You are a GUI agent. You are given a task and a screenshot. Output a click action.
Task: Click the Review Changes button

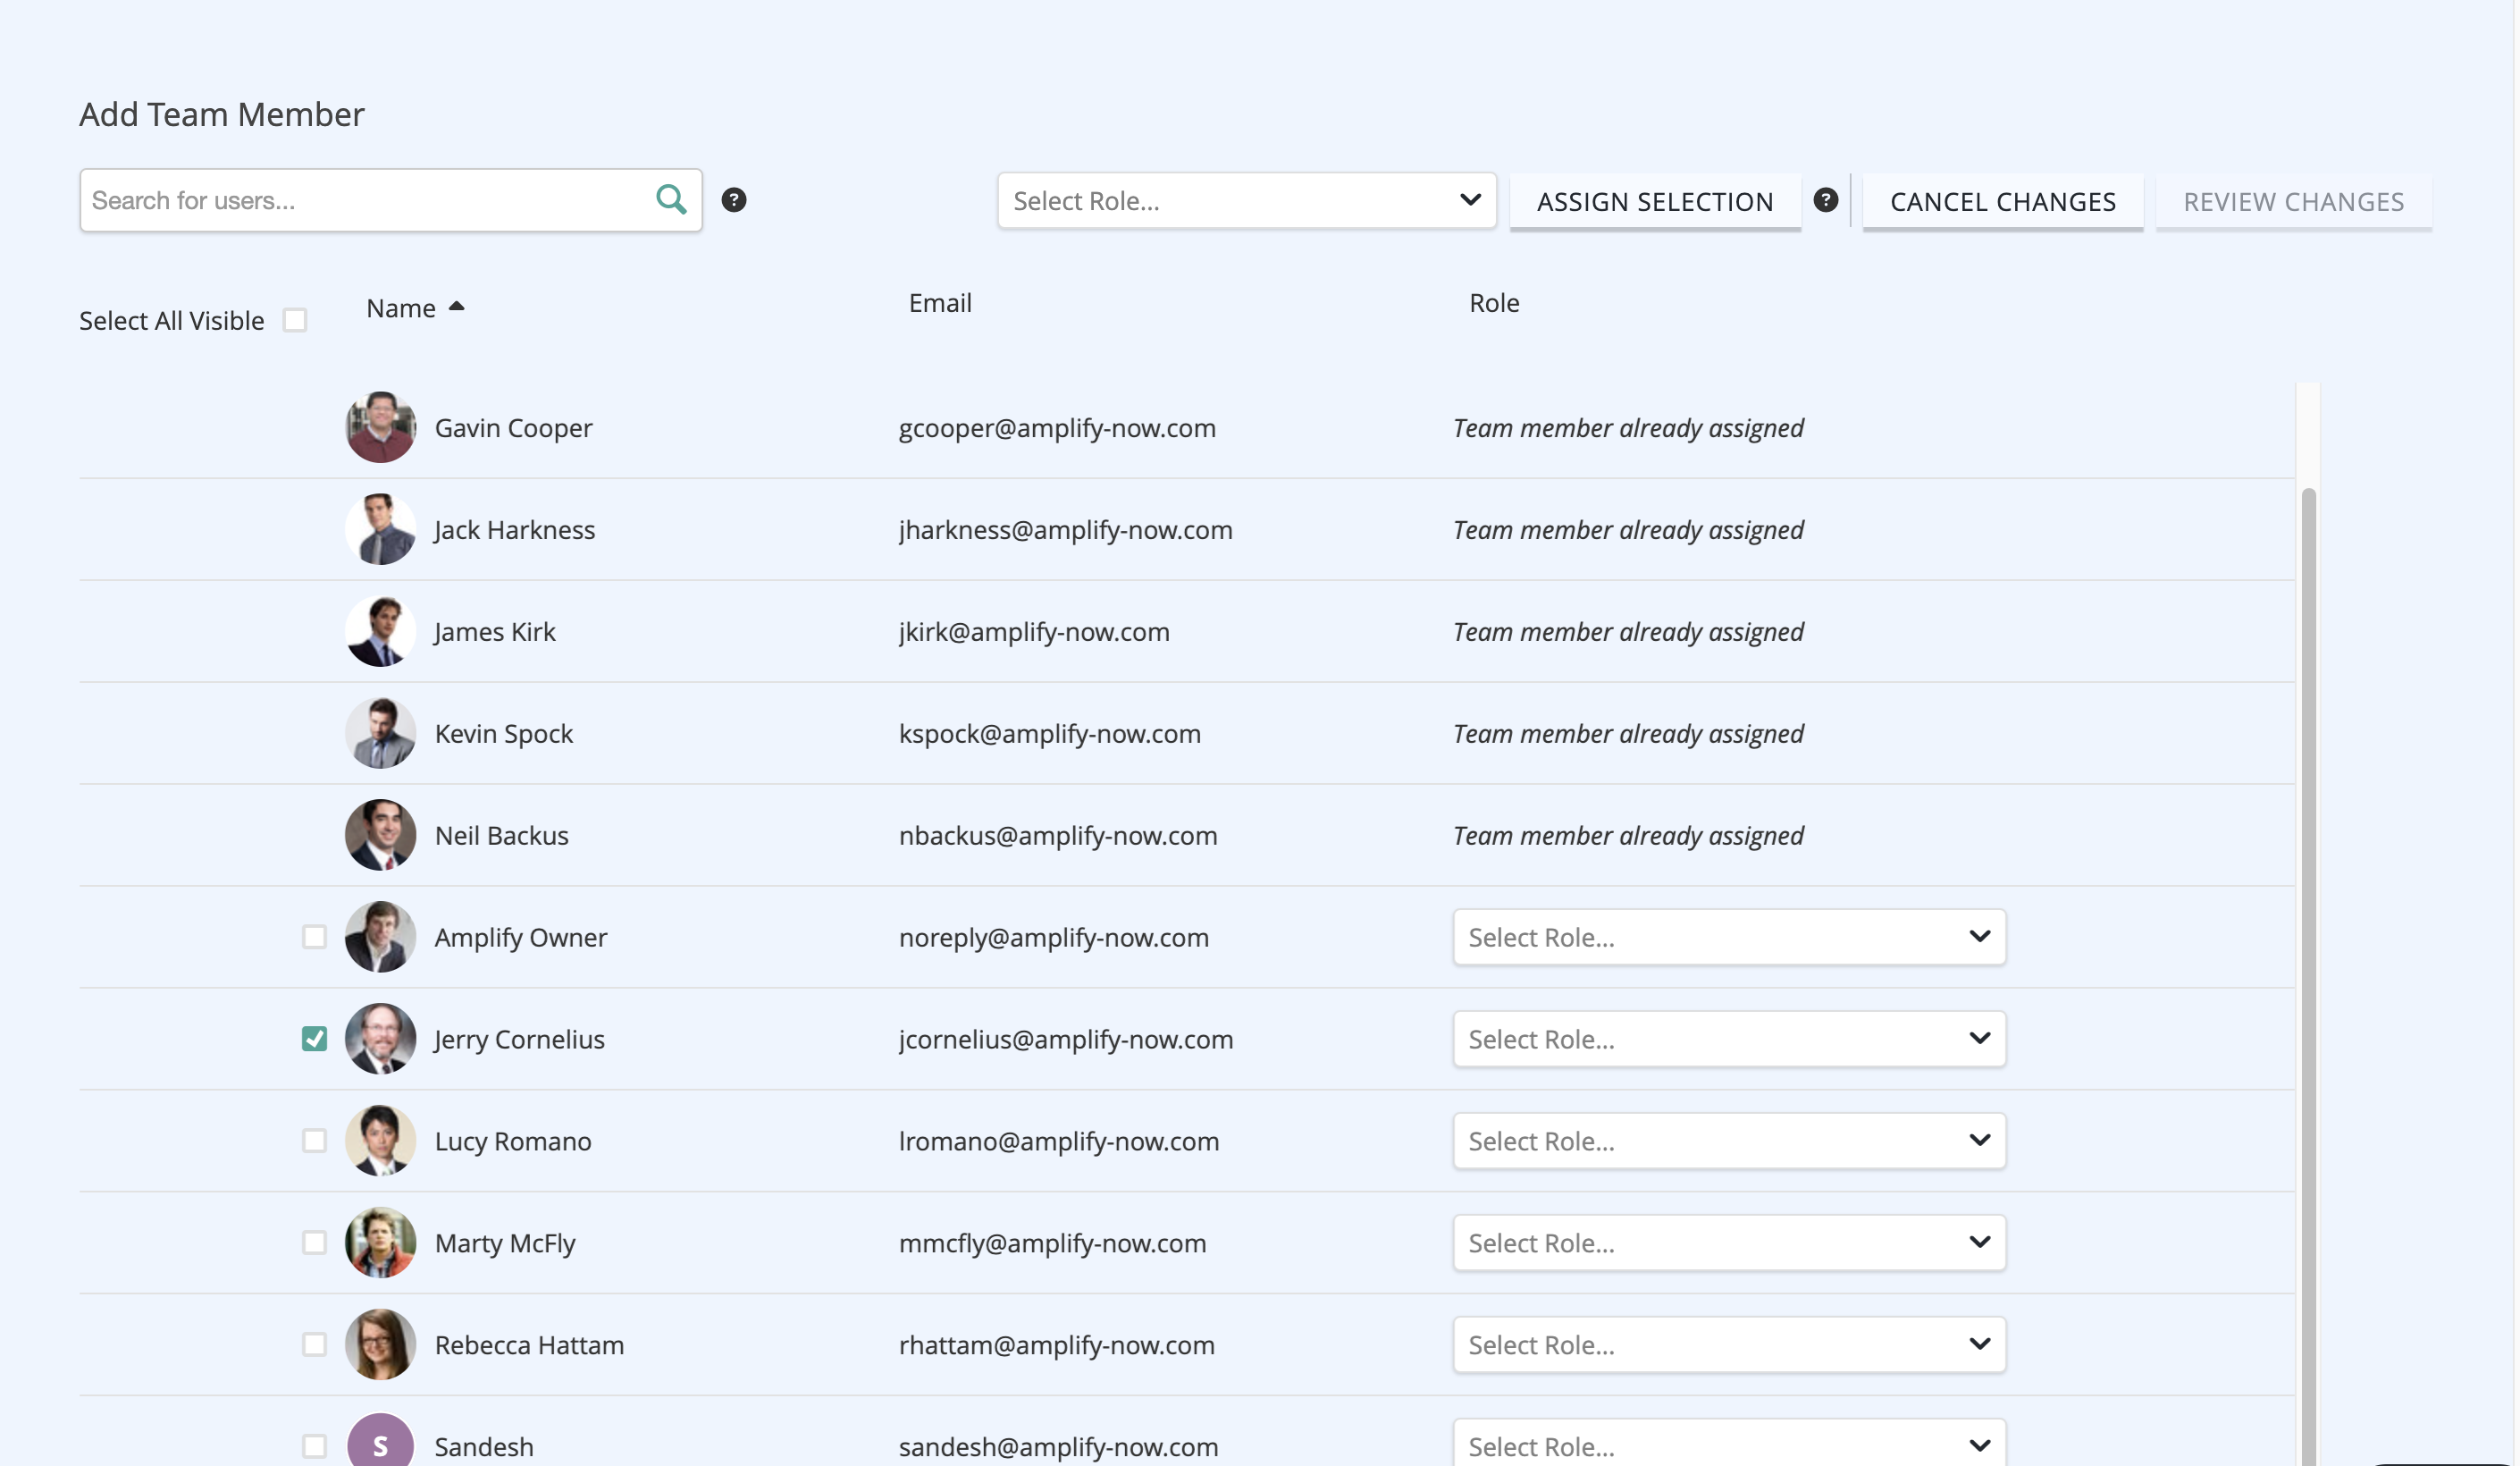[x=2293, y=202]
